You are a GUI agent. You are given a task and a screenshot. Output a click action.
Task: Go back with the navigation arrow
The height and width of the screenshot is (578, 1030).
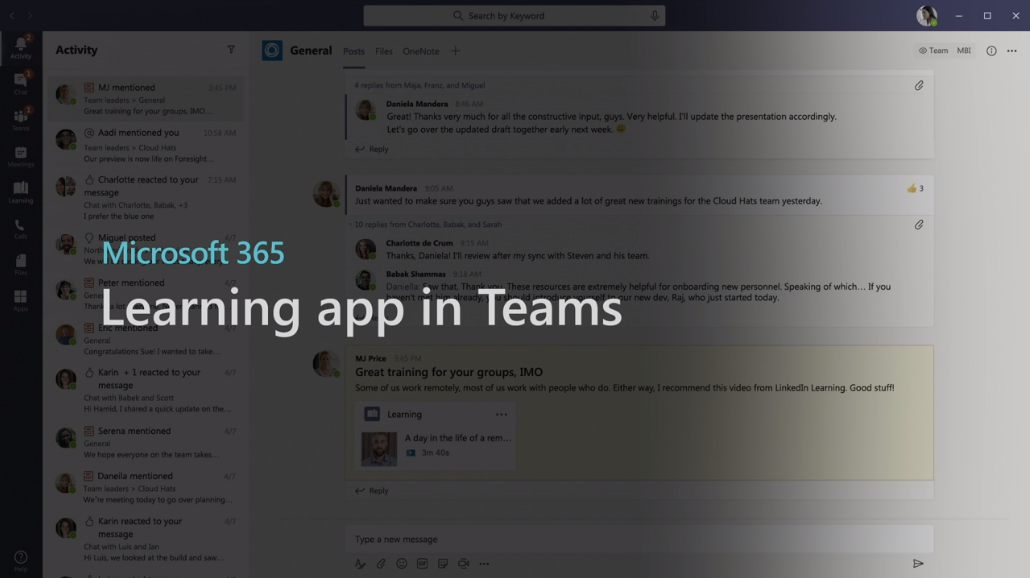pos(12,15)
